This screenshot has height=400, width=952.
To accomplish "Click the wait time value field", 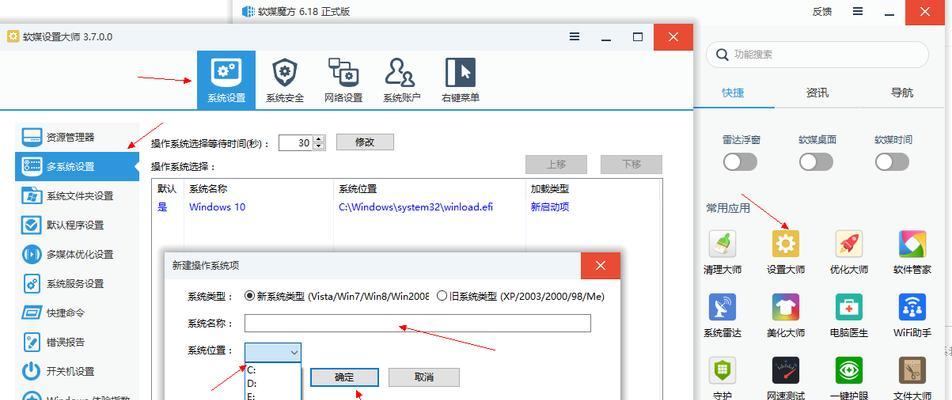I will pyautogui.click(x=296, y=143).
